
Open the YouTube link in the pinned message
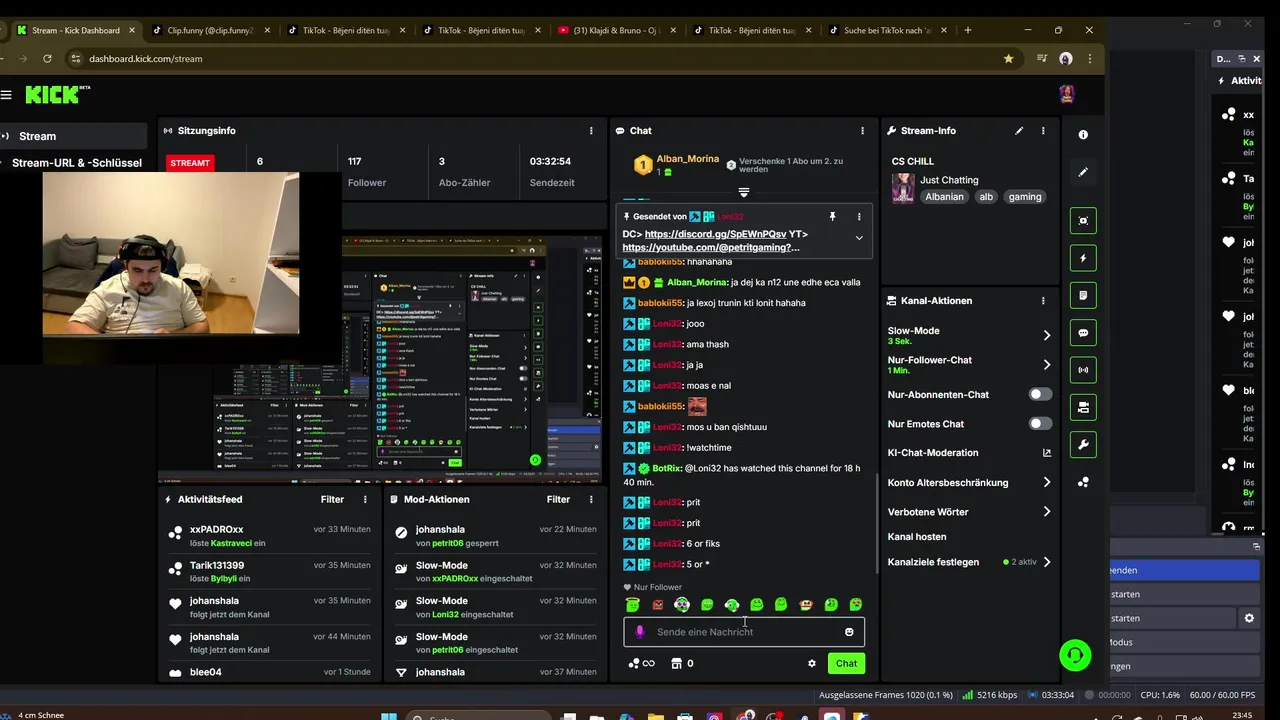[711, 247]
